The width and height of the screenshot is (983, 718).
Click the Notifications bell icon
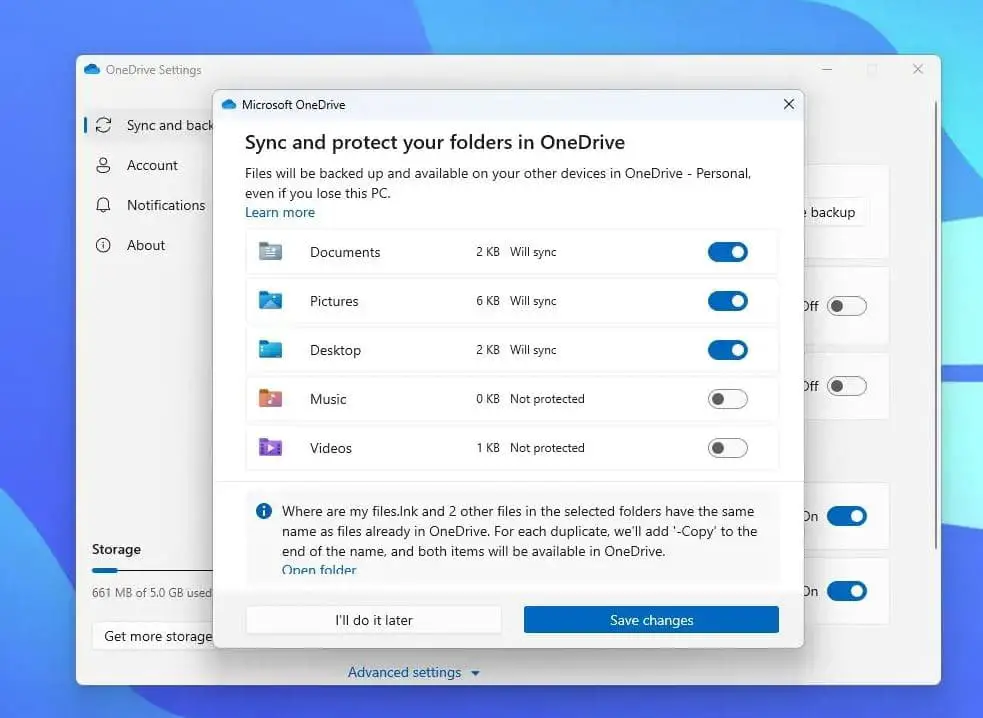103,205
